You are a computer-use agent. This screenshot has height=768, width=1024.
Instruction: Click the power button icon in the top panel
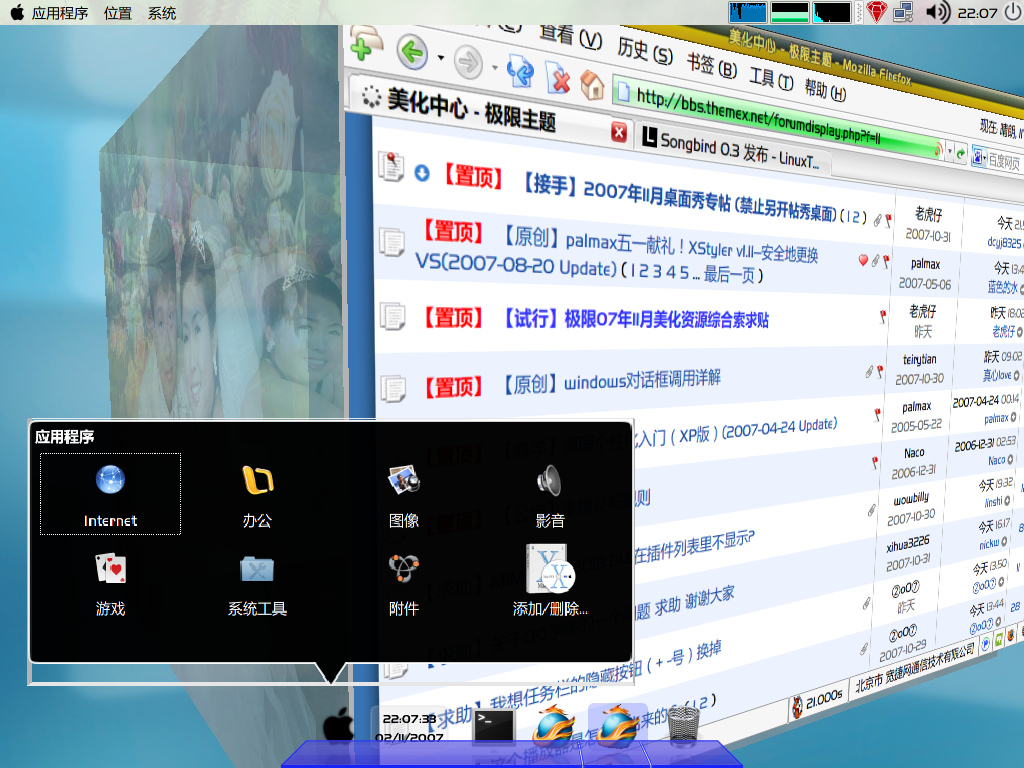[x=1013, y=12]
